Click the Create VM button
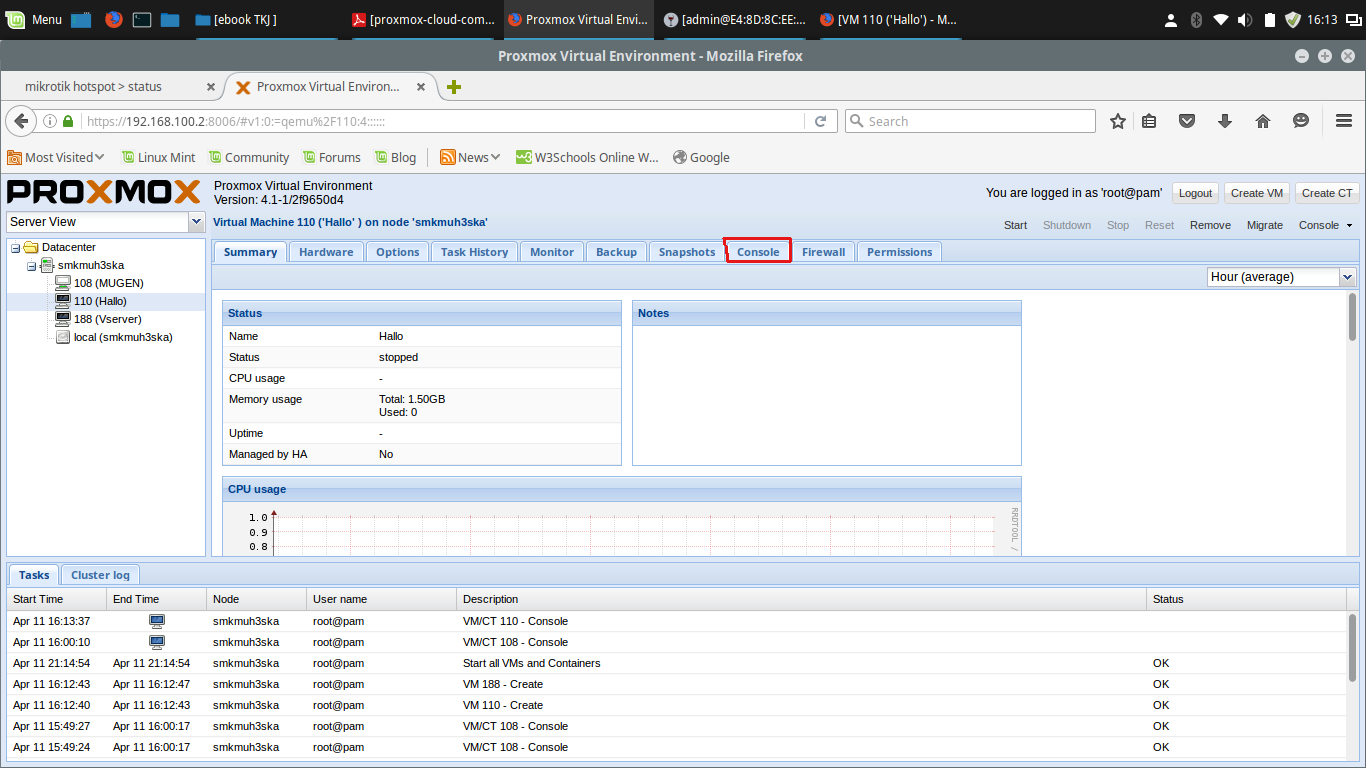Viewport: 1366px width, 768px height. [x=1257, y=193]
